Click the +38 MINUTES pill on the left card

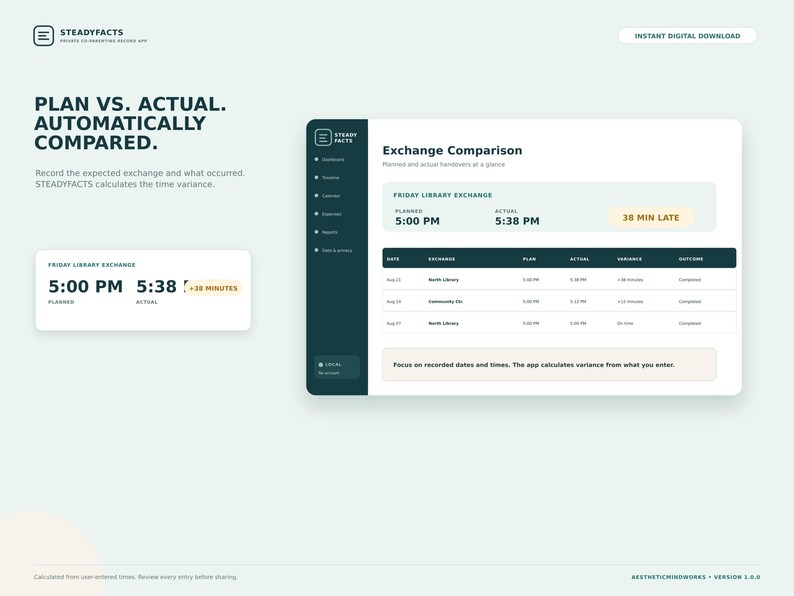[x=213, y=288]
